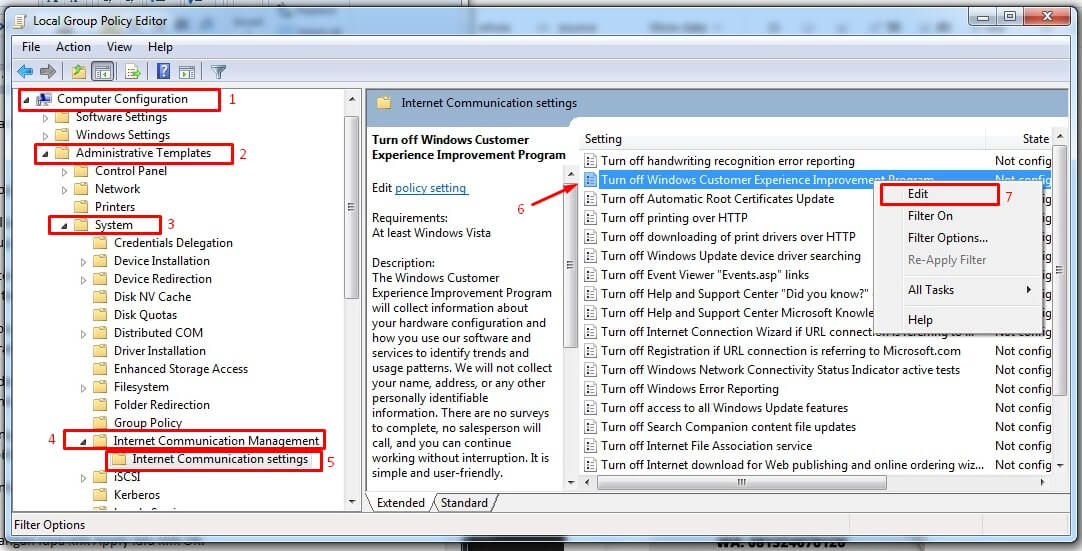
Task: Click the Back arrow toolbar icon
Action: click(x=26, y=71)
